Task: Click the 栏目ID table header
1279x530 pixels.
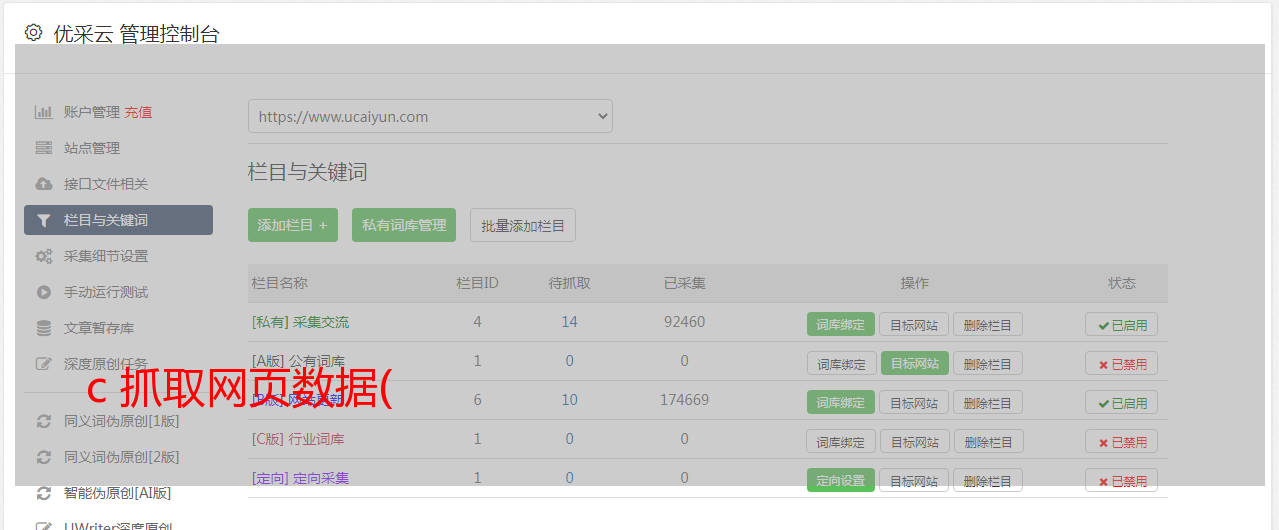Action: (477, 283)
